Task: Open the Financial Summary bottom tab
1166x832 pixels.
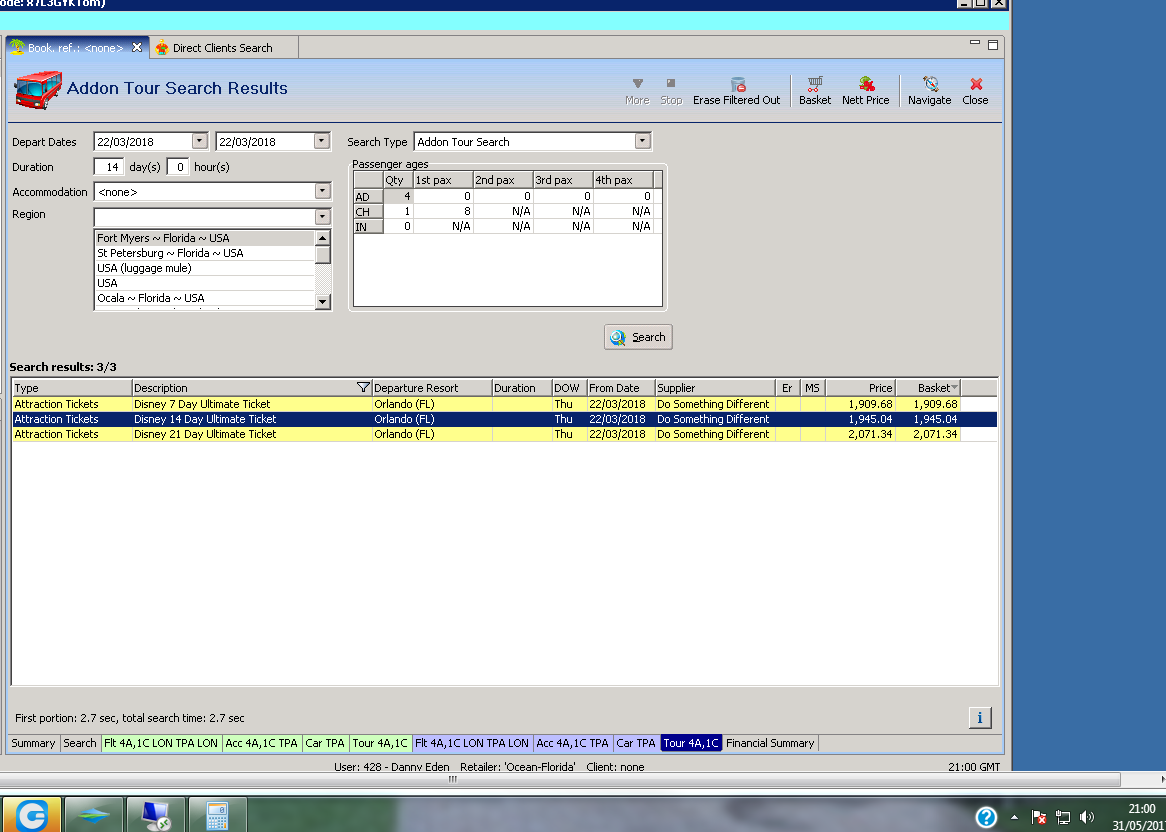Action: tap(770, 743)
